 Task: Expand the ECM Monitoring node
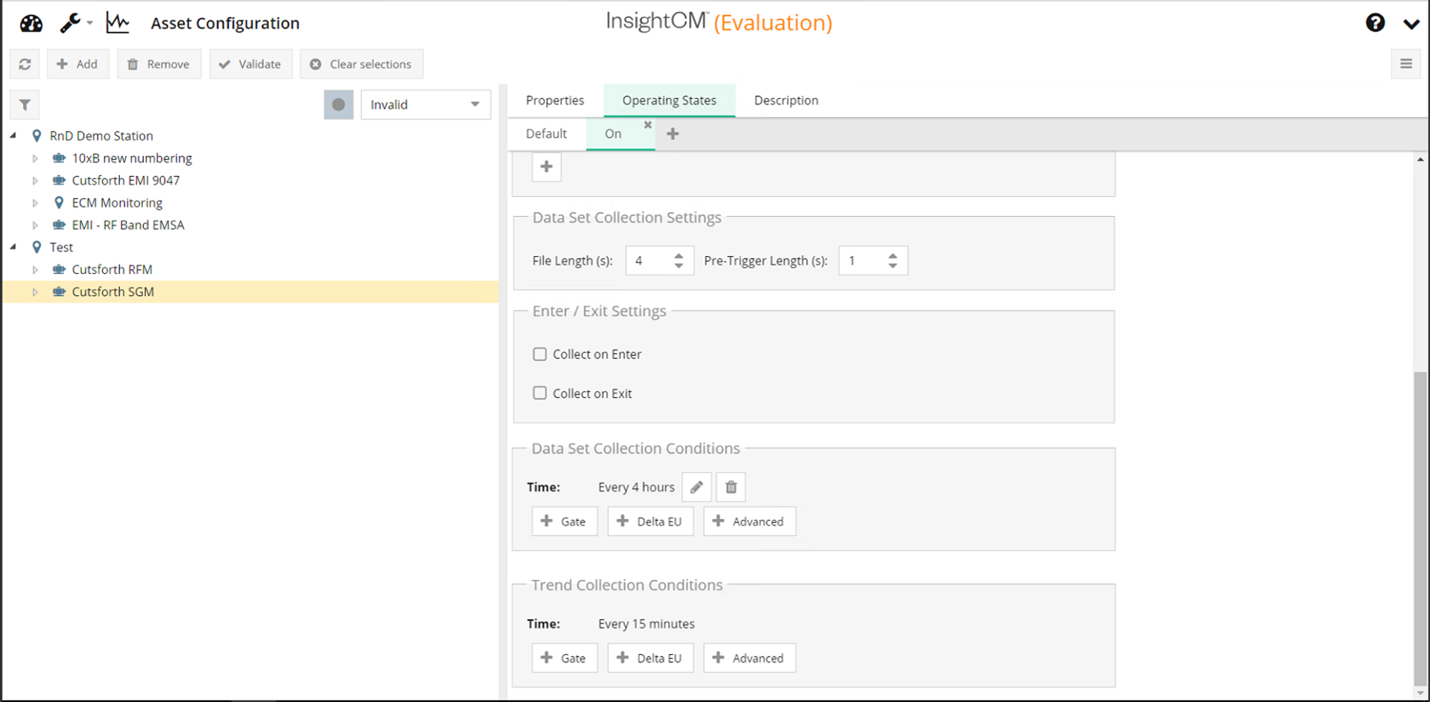35,203
